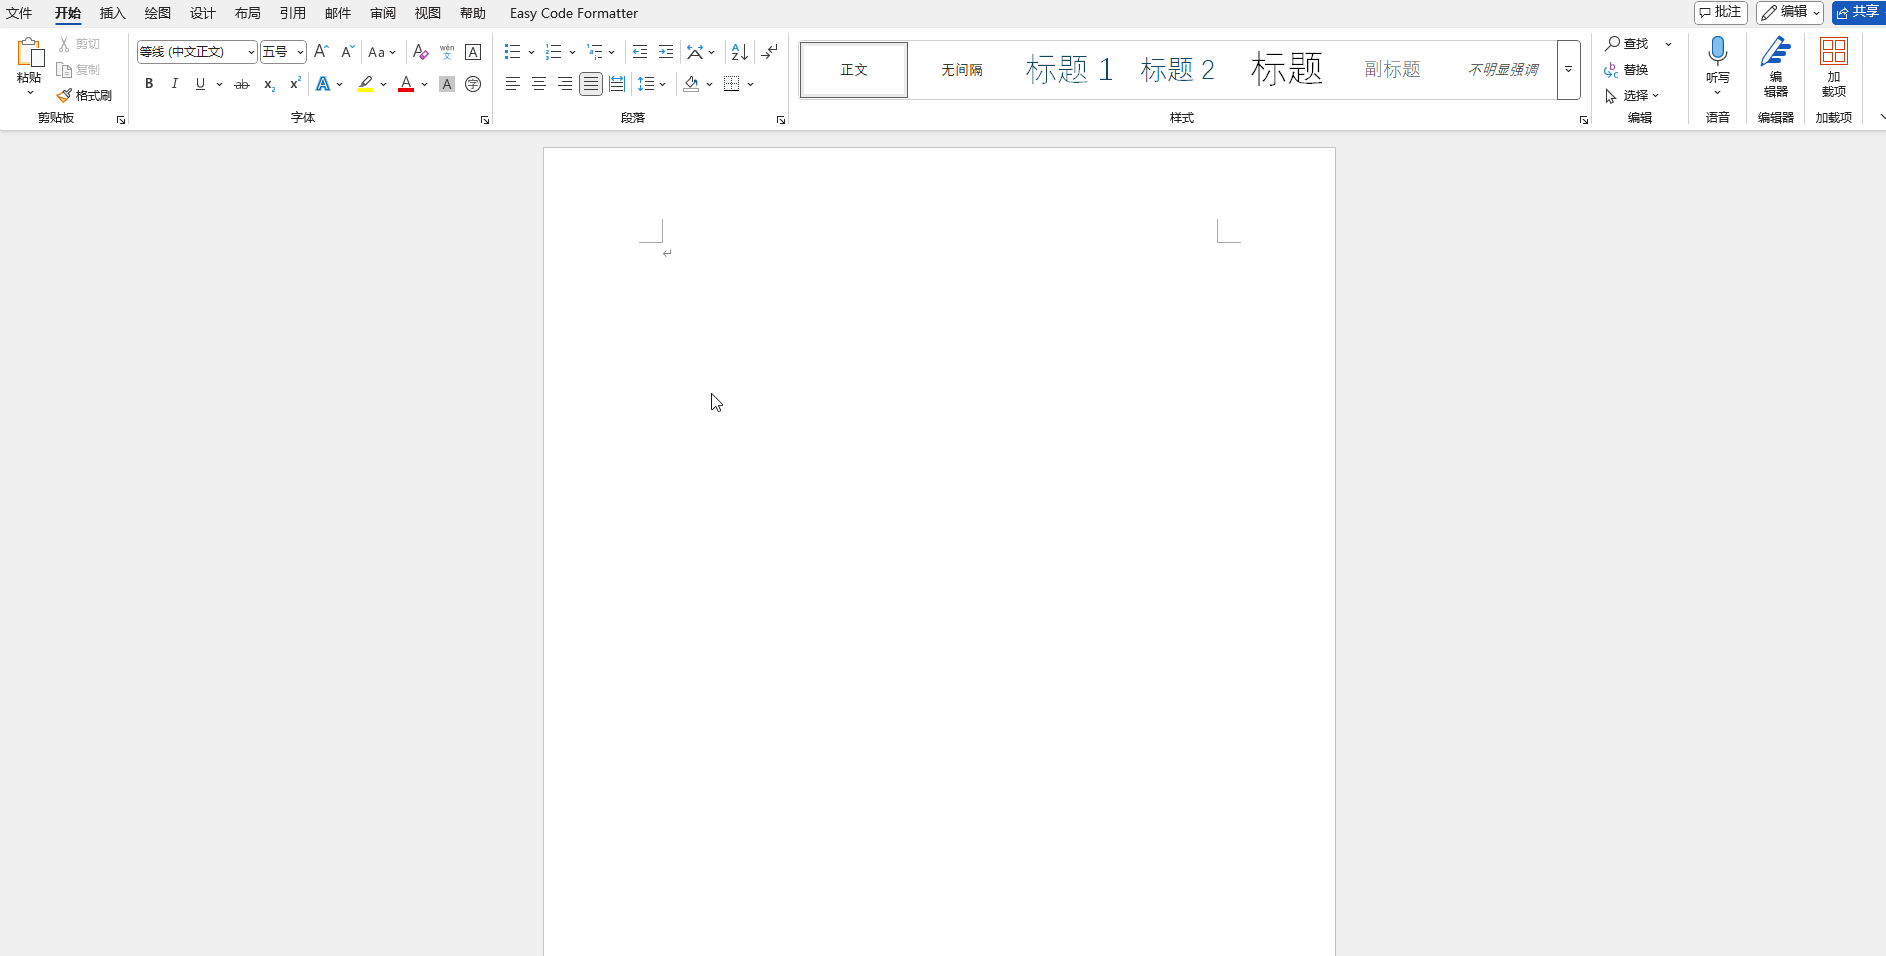Switch to the Review (审阅) tab

click(383, 13)
